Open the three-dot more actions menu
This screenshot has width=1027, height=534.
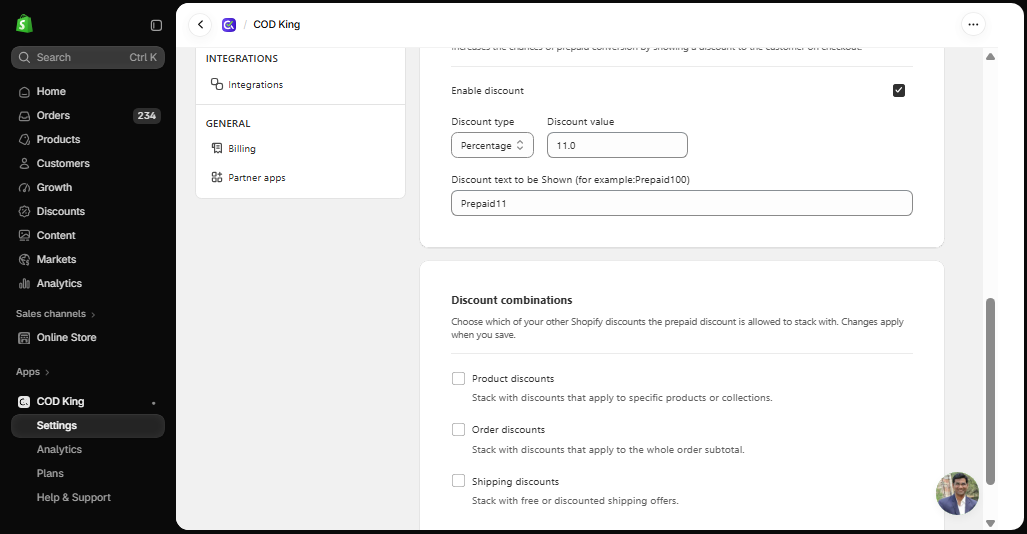[973, 25]
